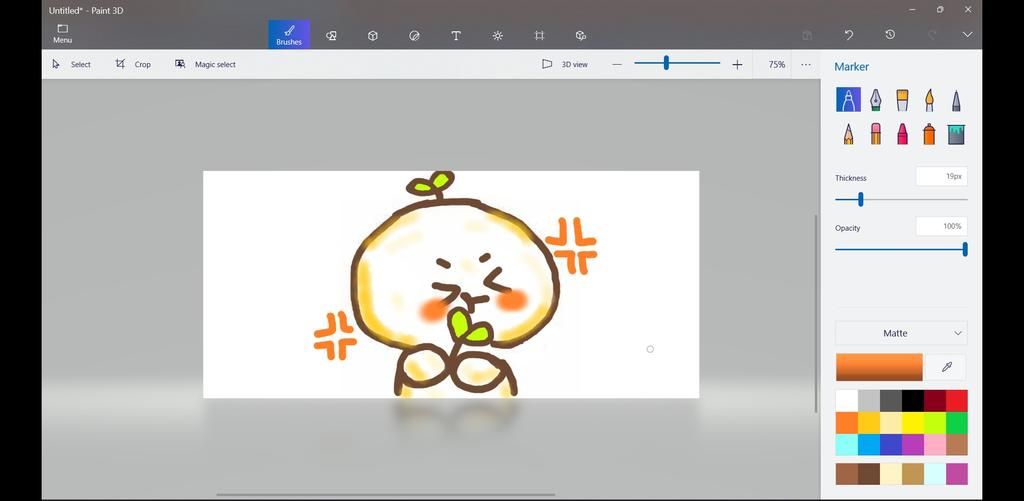The width and height of the screenshot is (1024, 501).
Task: Zoom out with the minus button
Action: 617,64
